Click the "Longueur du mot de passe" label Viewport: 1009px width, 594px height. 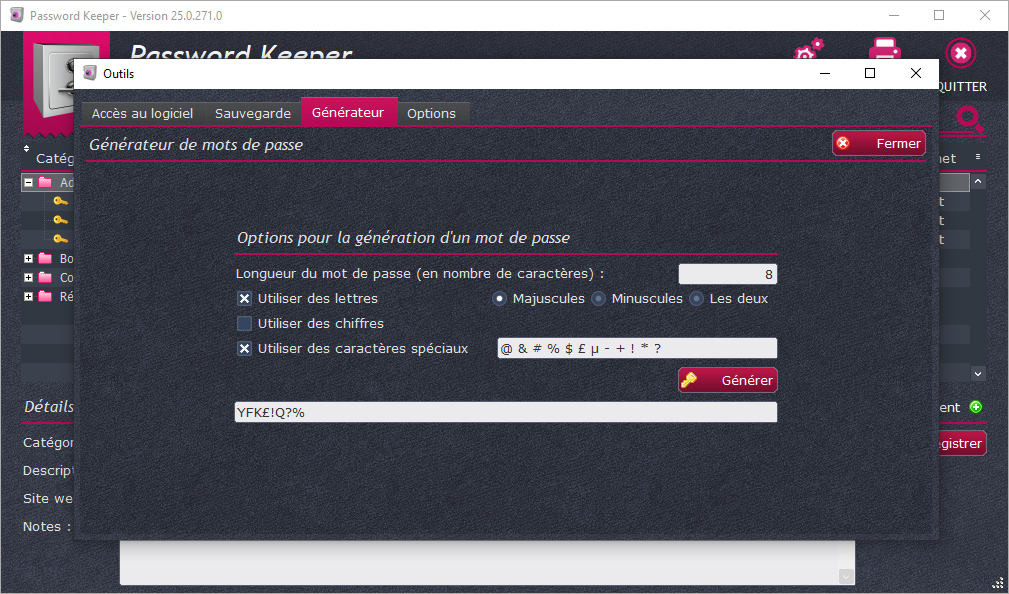coord(420,274)
